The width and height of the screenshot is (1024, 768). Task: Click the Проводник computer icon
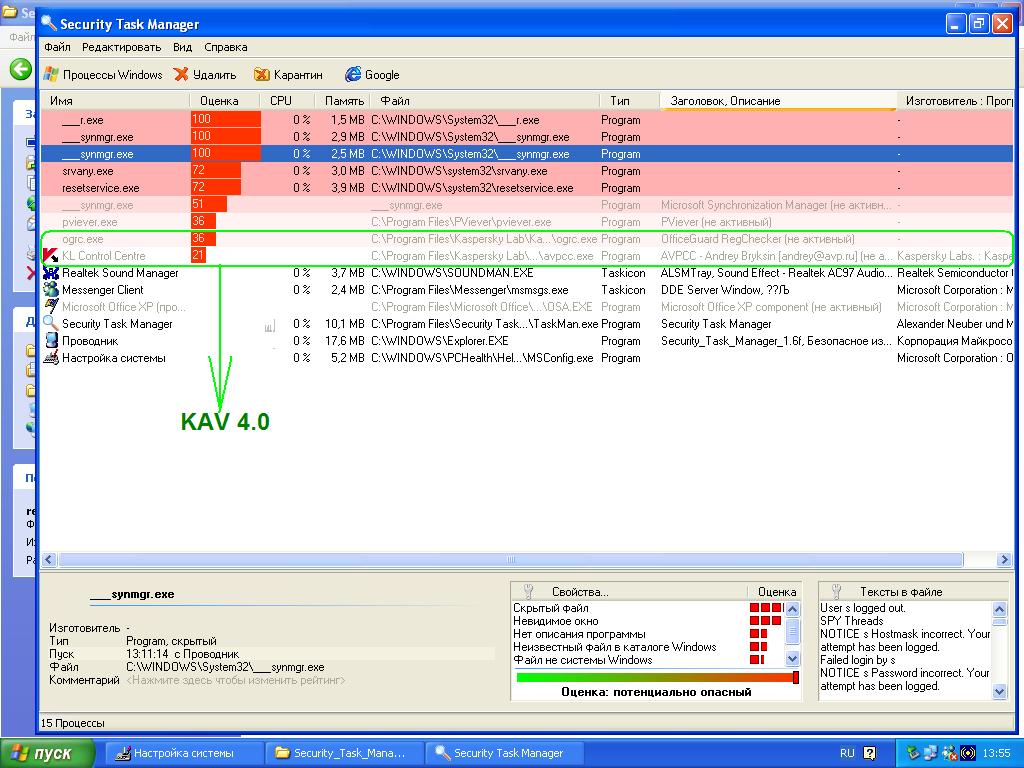[x=50, y=341]
